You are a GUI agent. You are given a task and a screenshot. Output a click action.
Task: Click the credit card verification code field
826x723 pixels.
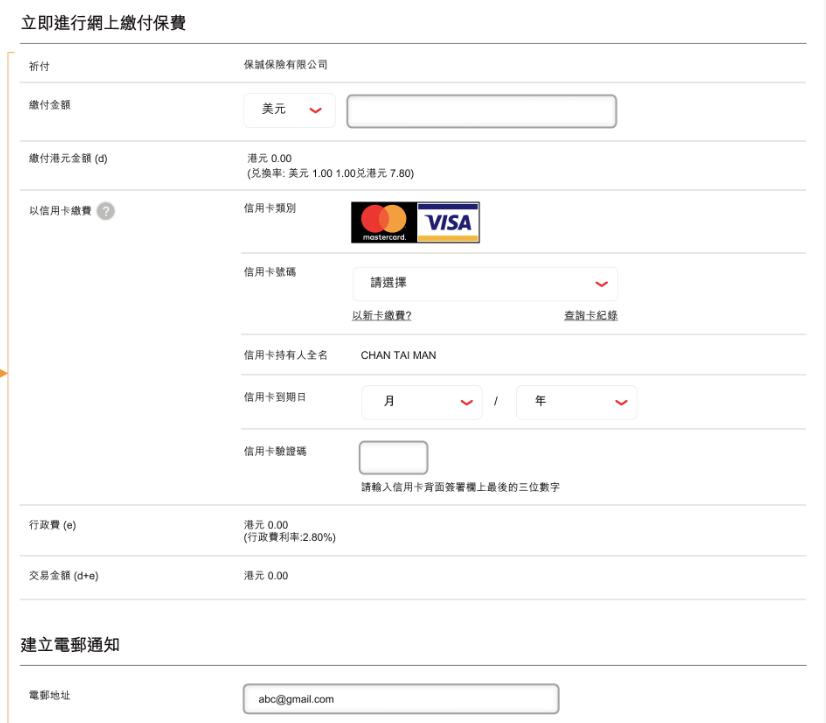click(394, 457)
